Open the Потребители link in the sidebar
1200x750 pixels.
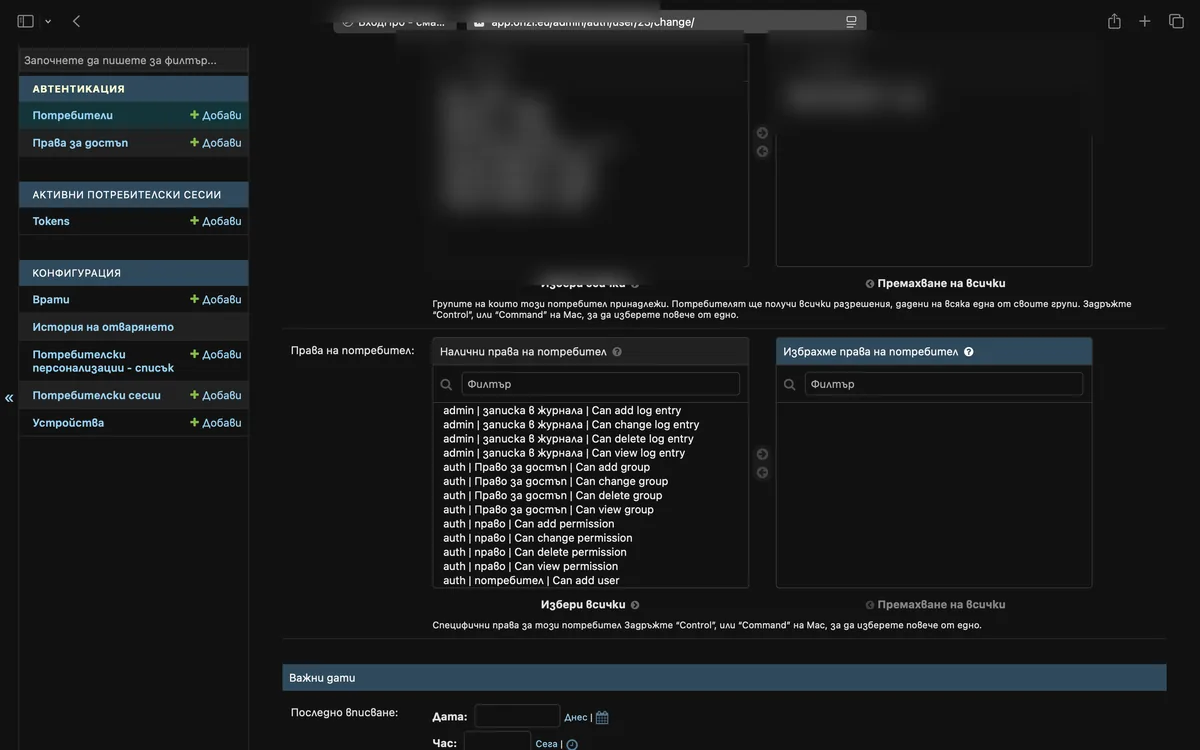pos(73,115)
